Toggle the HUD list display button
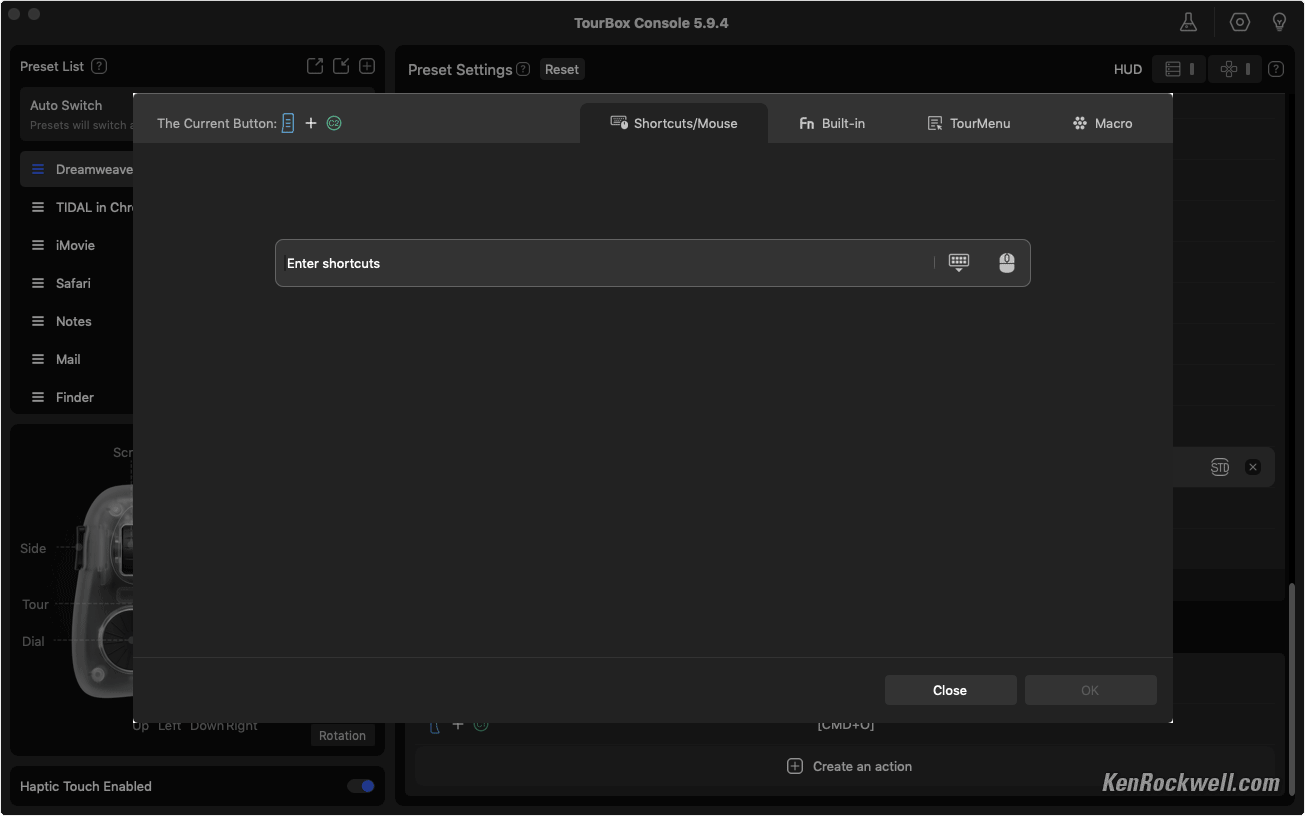The width and height of the screenshot is (1305, 816). 1179,69
